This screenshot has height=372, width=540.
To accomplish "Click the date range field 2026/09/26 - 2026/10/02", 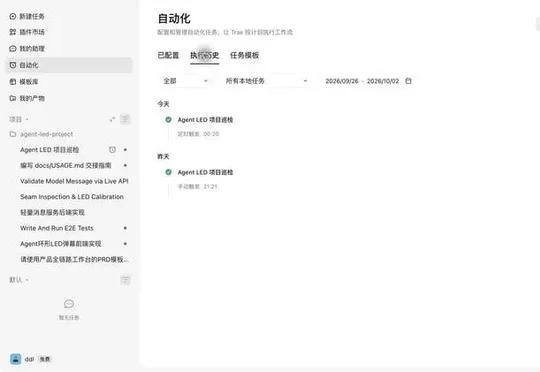I will click(368, 81).
